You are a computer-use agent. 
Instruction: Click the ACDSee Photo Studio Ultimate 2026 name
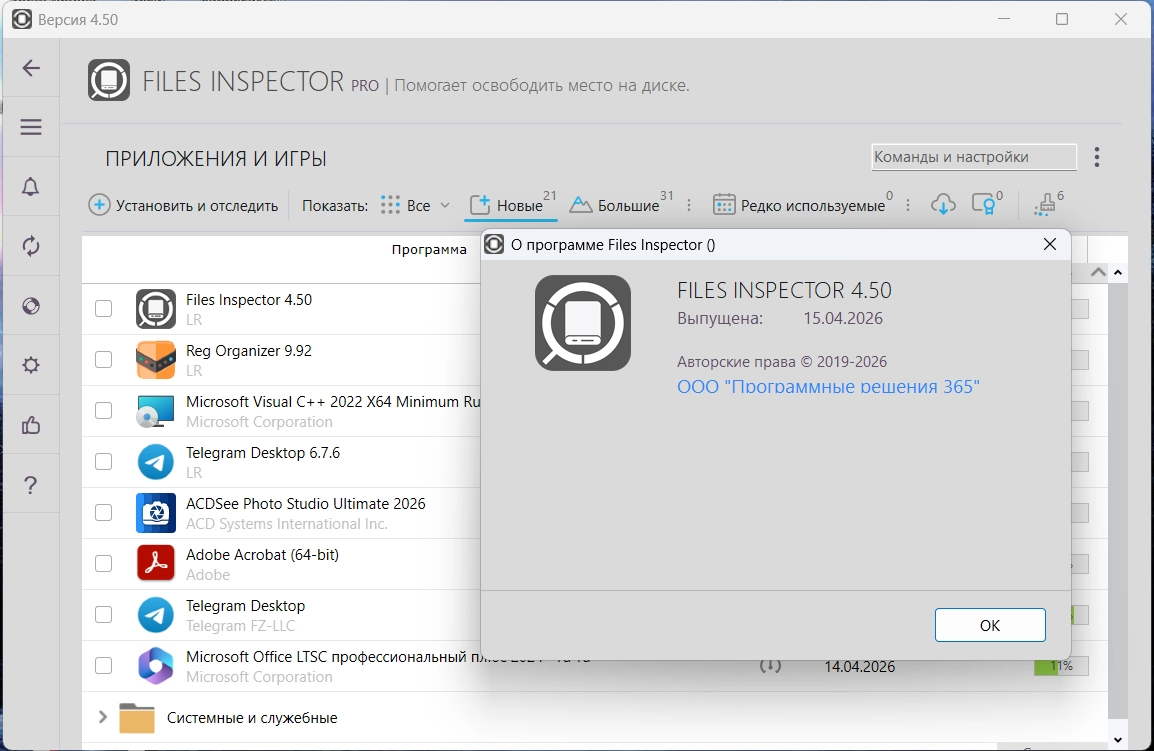pos(305,504)
